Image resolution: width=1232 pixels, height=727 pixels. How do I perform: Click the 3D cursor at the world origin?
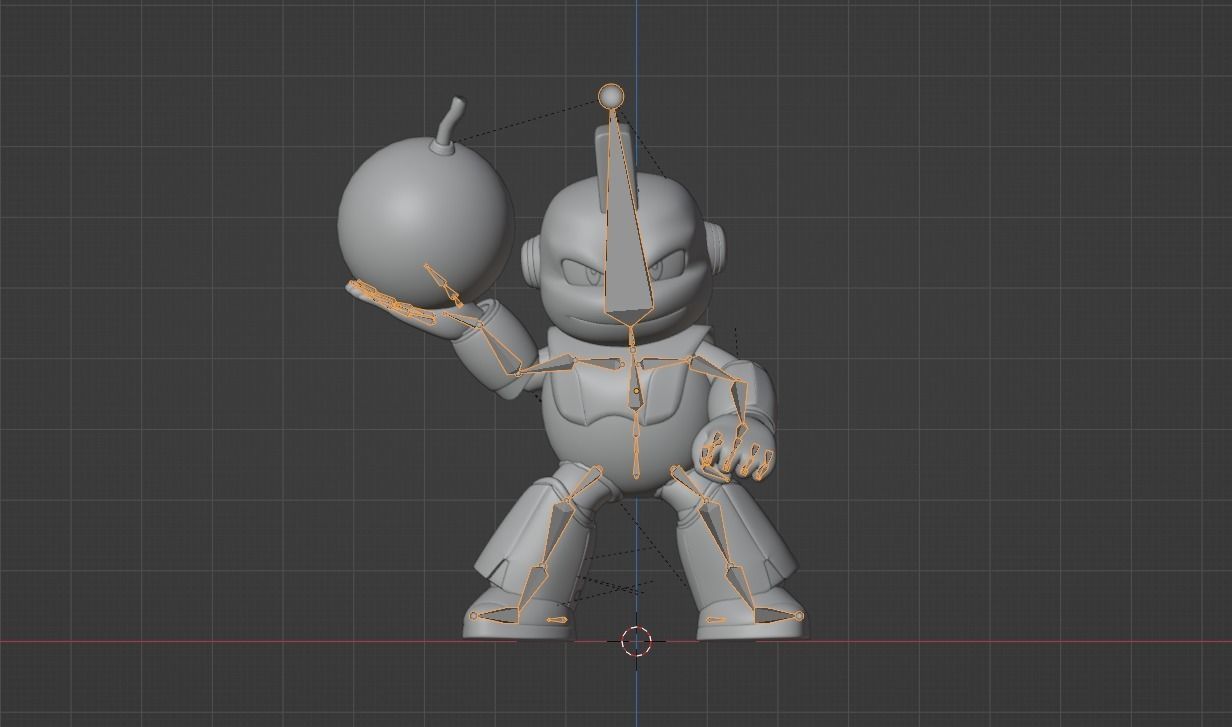(x=636, y=641)
